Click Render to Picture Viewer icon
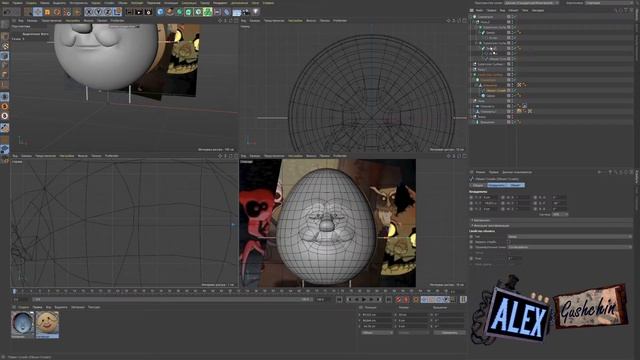 (139, 12)
